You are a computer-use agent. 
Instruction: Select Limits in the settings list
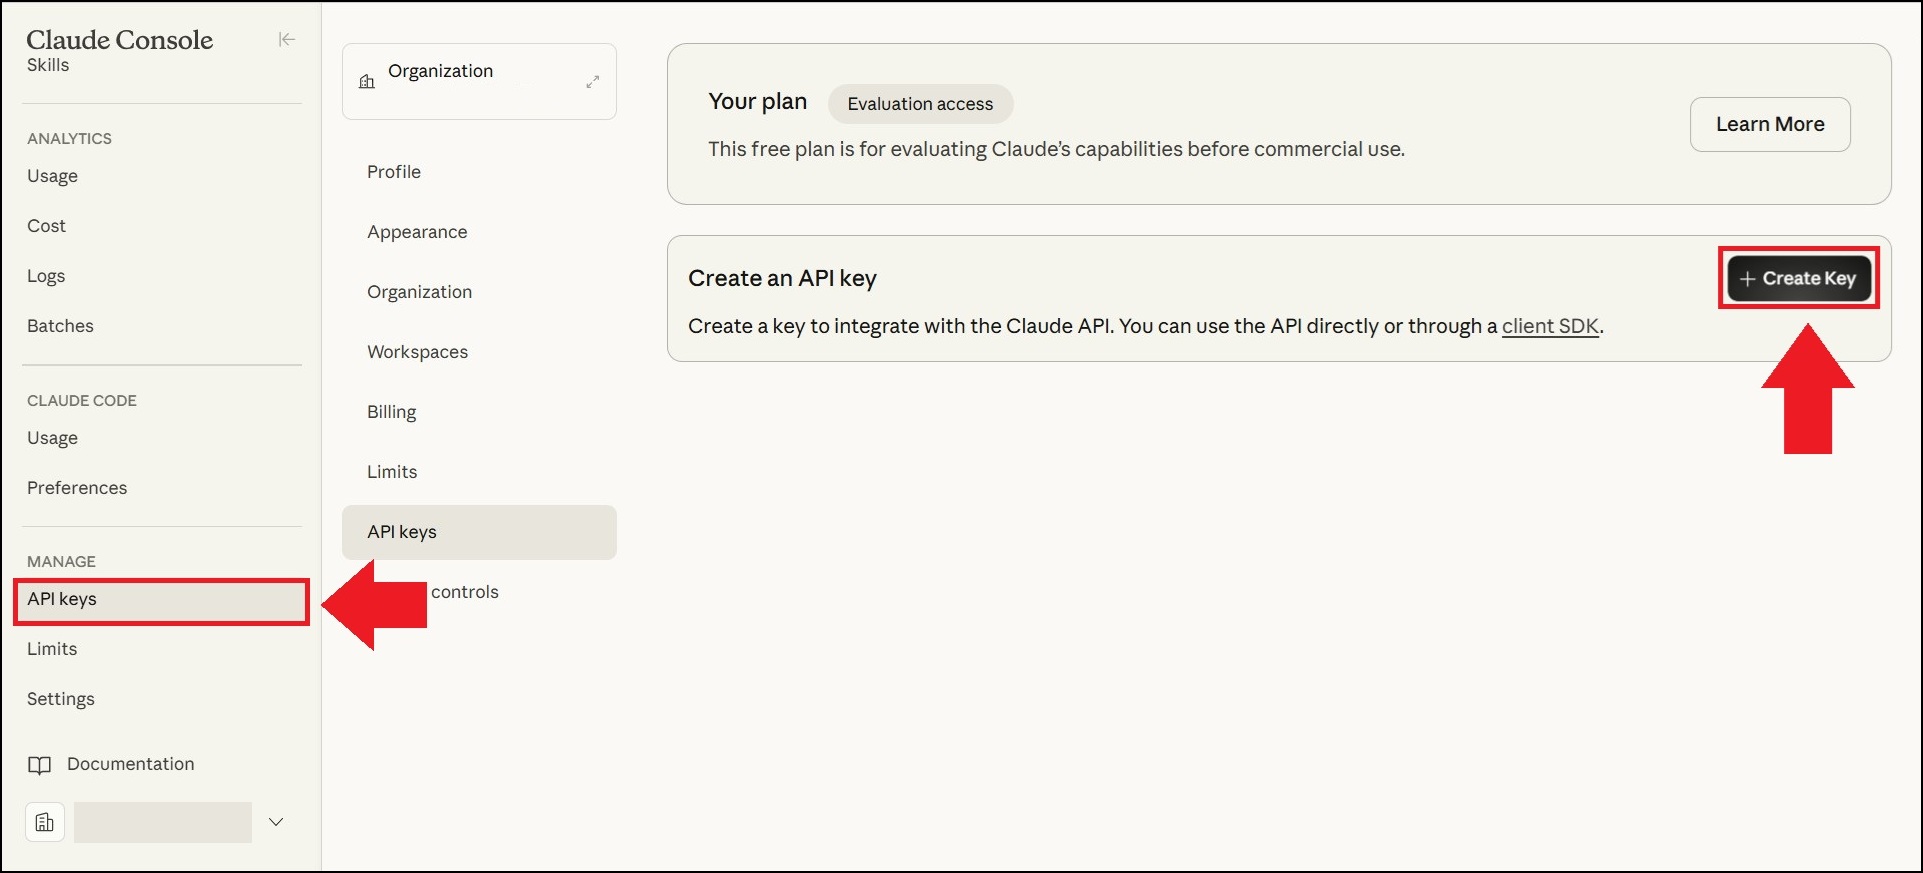pyautogui.click(x=392, y=472)
